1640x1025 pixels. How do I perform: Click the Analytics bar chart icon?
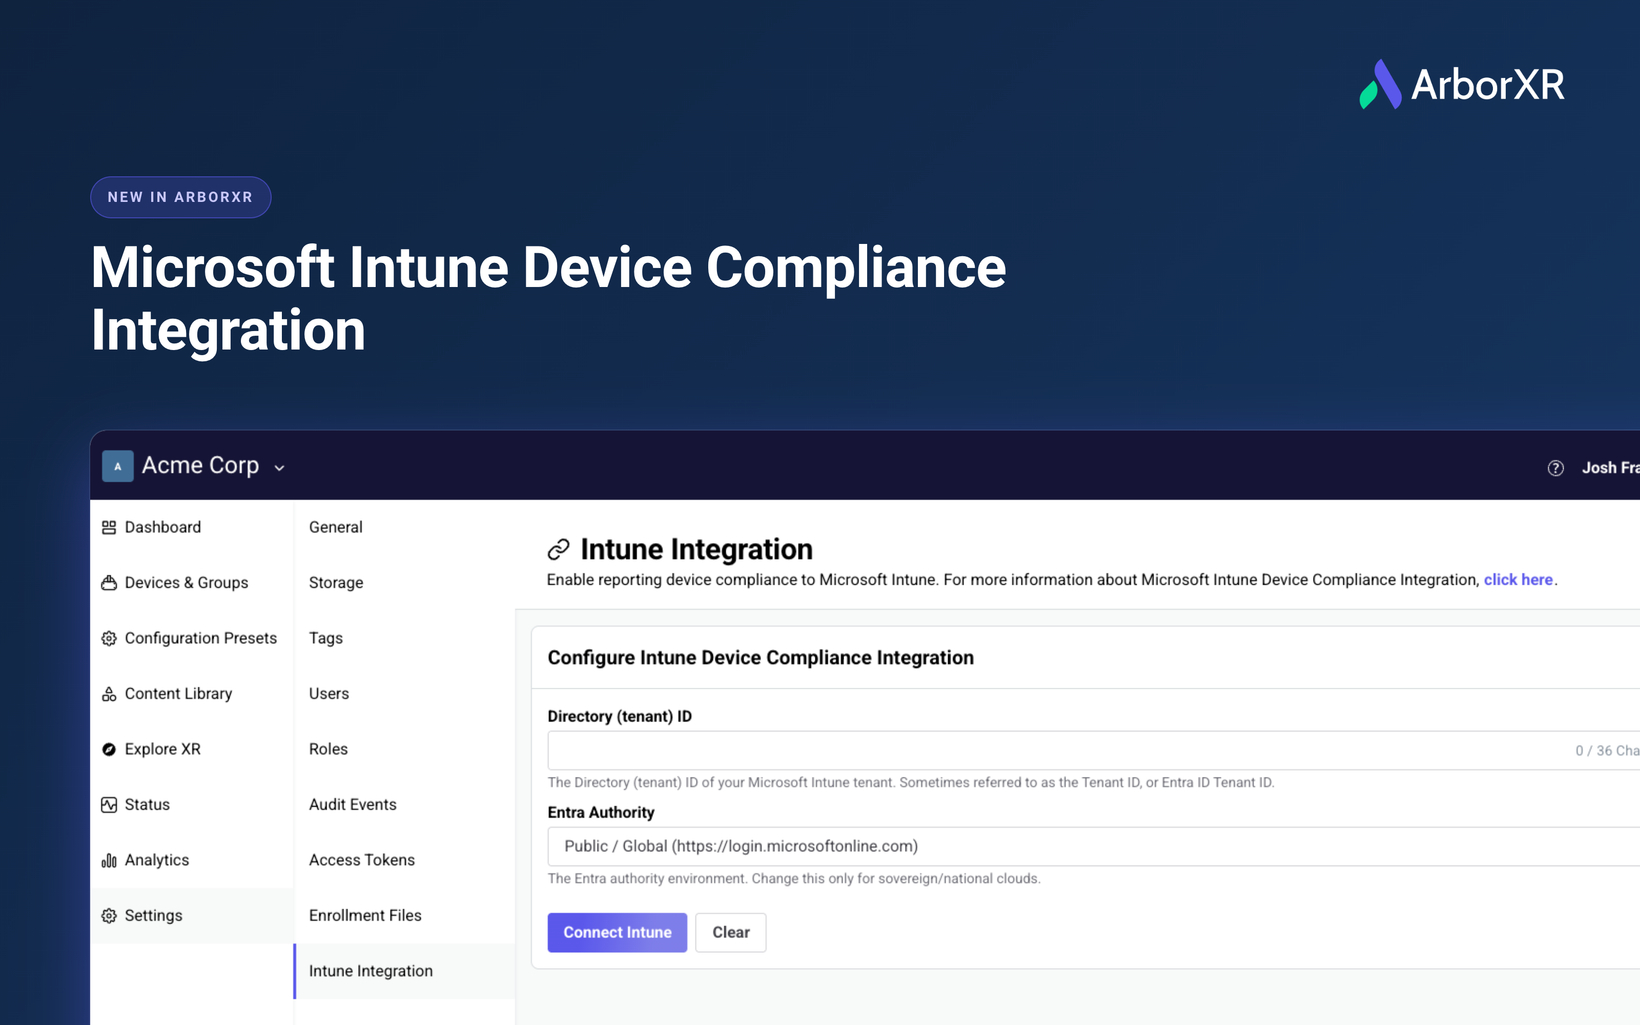coord(109,860)
